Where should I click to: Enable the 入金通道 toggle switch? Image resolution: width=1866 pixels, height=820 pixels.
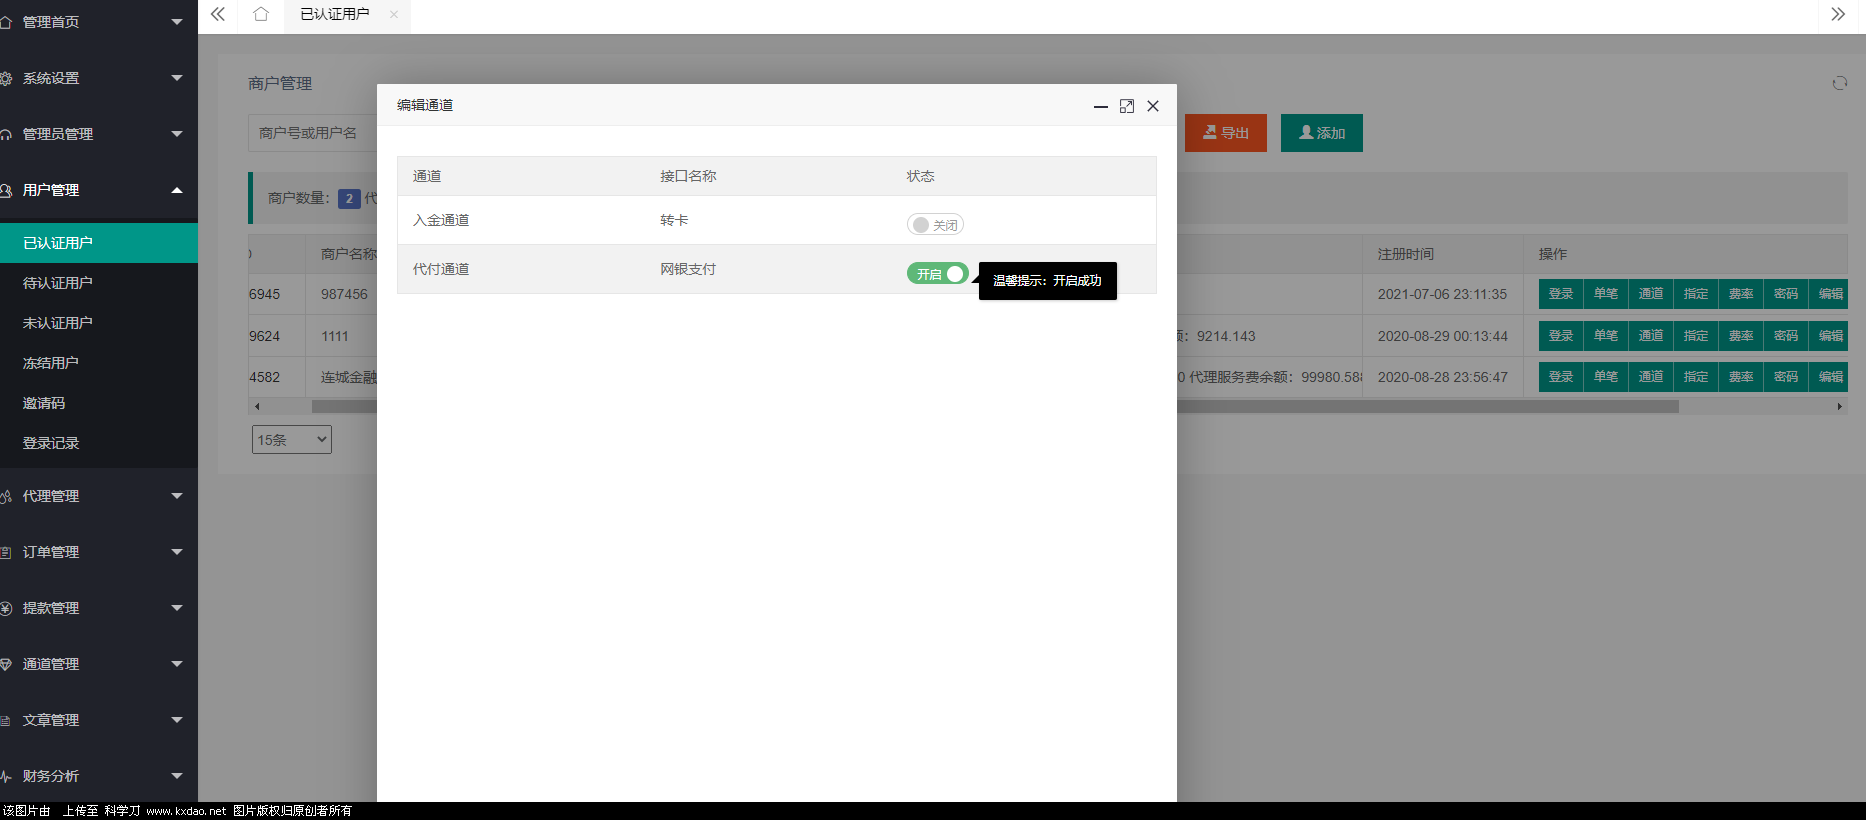tap(934, 225)
